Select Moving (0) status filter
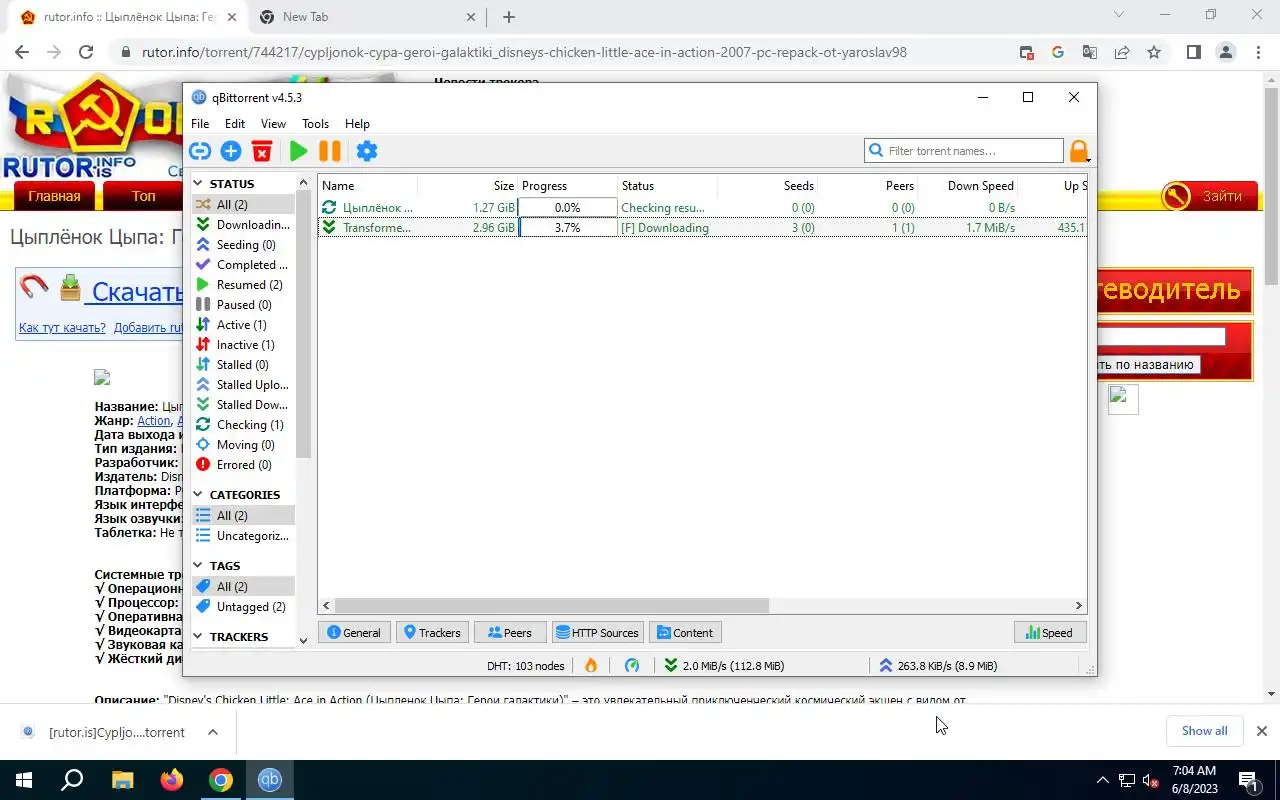Screen dimensions: 1280x800 [243, 445]
